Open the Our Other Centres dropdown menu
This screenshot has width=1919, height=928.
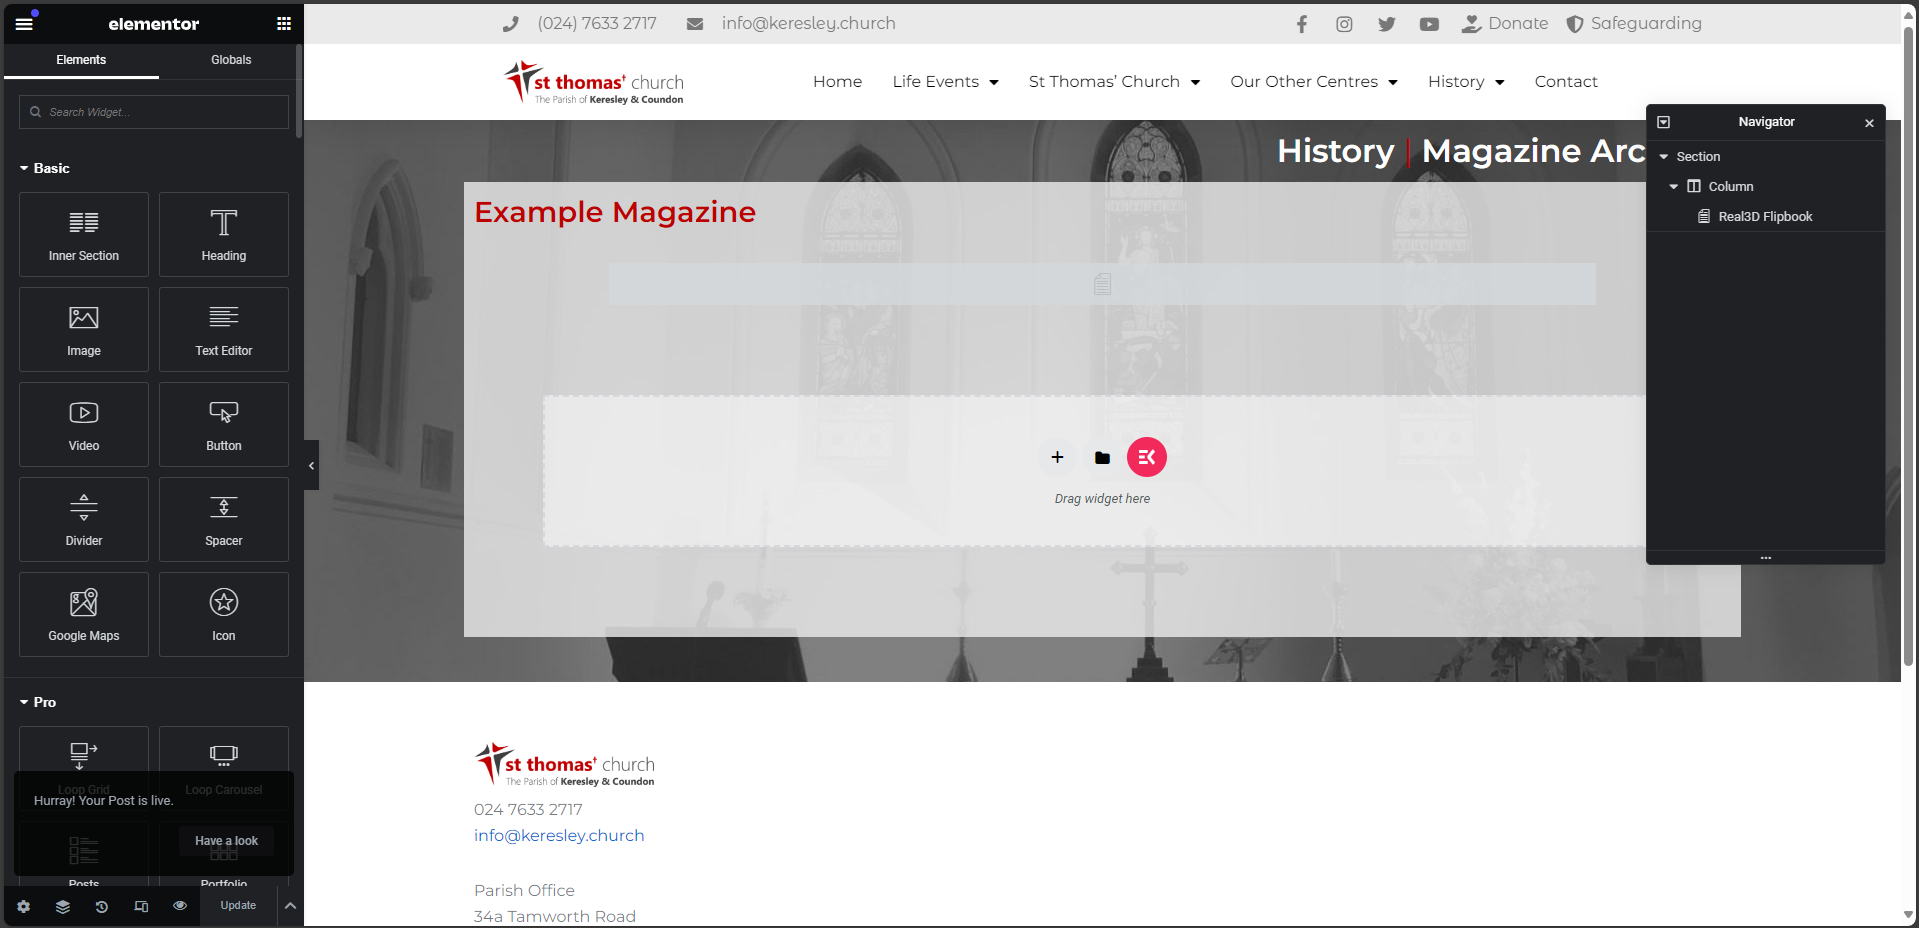[x=1314, y=82]
